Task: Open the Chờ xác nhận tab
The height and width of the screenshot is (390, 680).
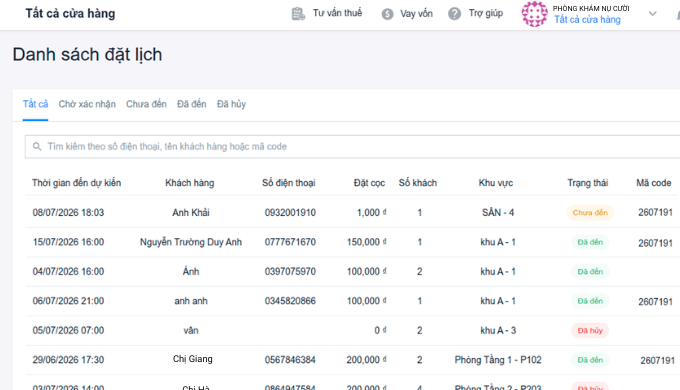Action: click(x=87, y=104)
